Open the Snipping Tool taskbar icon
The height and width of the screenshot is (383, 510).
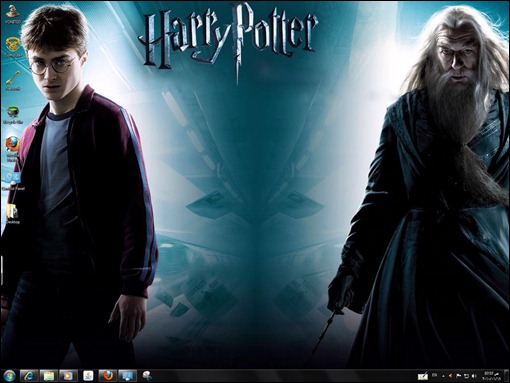147,376
